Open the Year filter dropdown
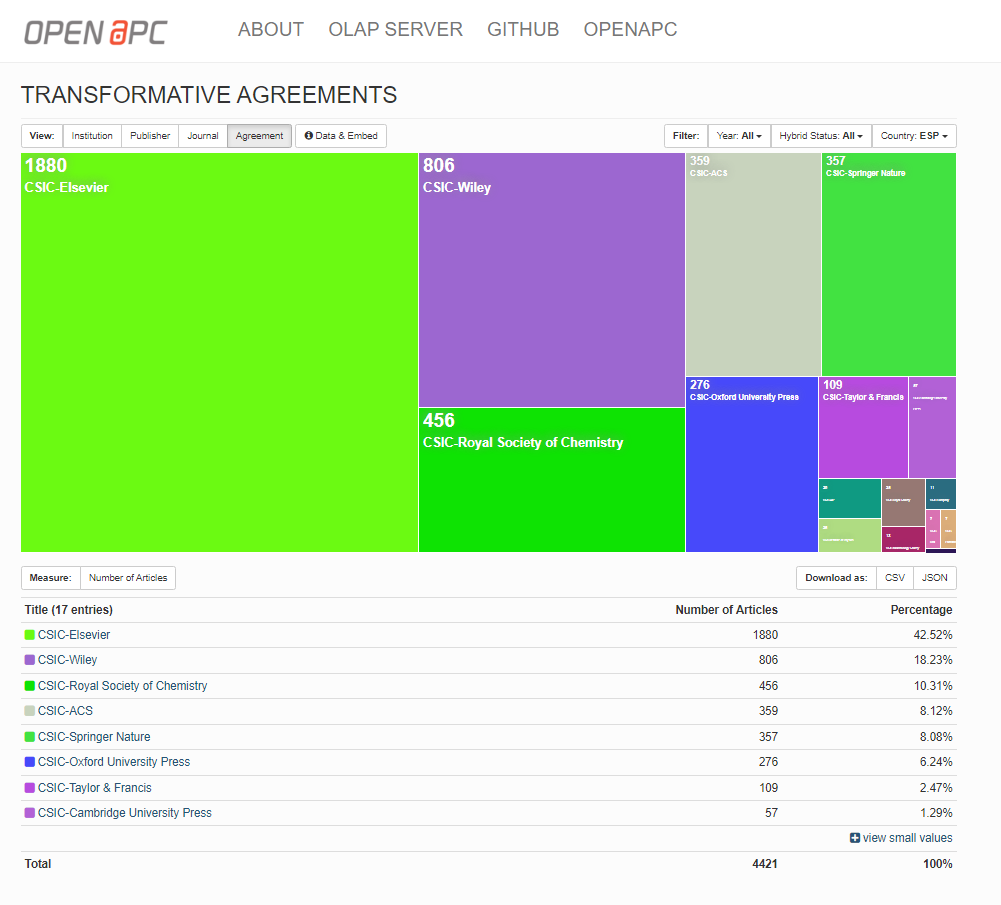 pyautogui.click(x=739, y=135)
